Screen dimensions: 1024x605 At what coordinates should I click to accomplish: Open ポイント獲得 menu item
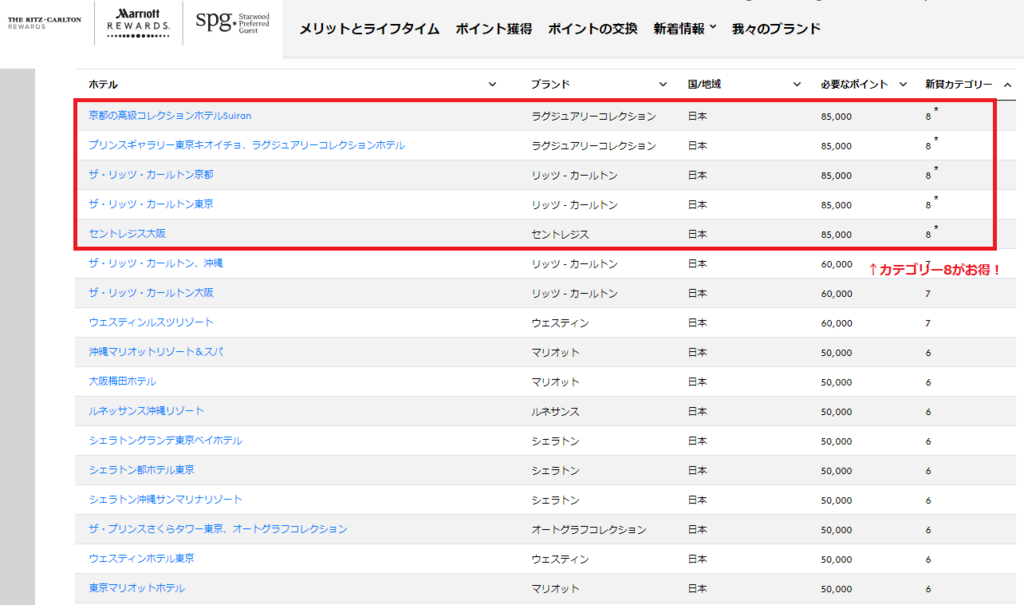[494, 29]
